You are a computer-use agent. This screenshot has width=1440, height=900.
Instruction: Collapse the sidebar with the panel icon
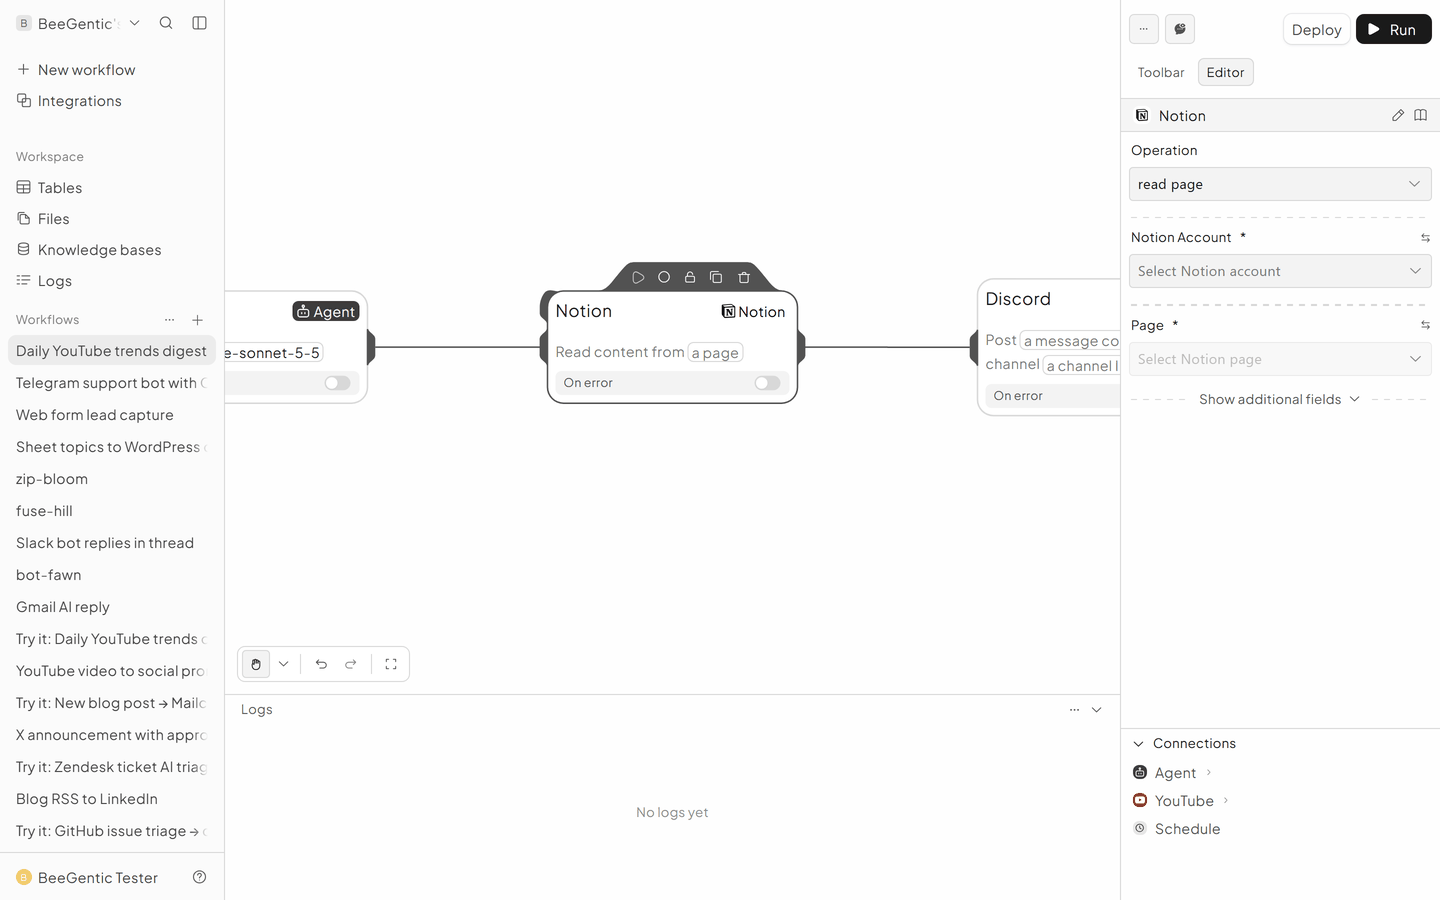point(199,23)
